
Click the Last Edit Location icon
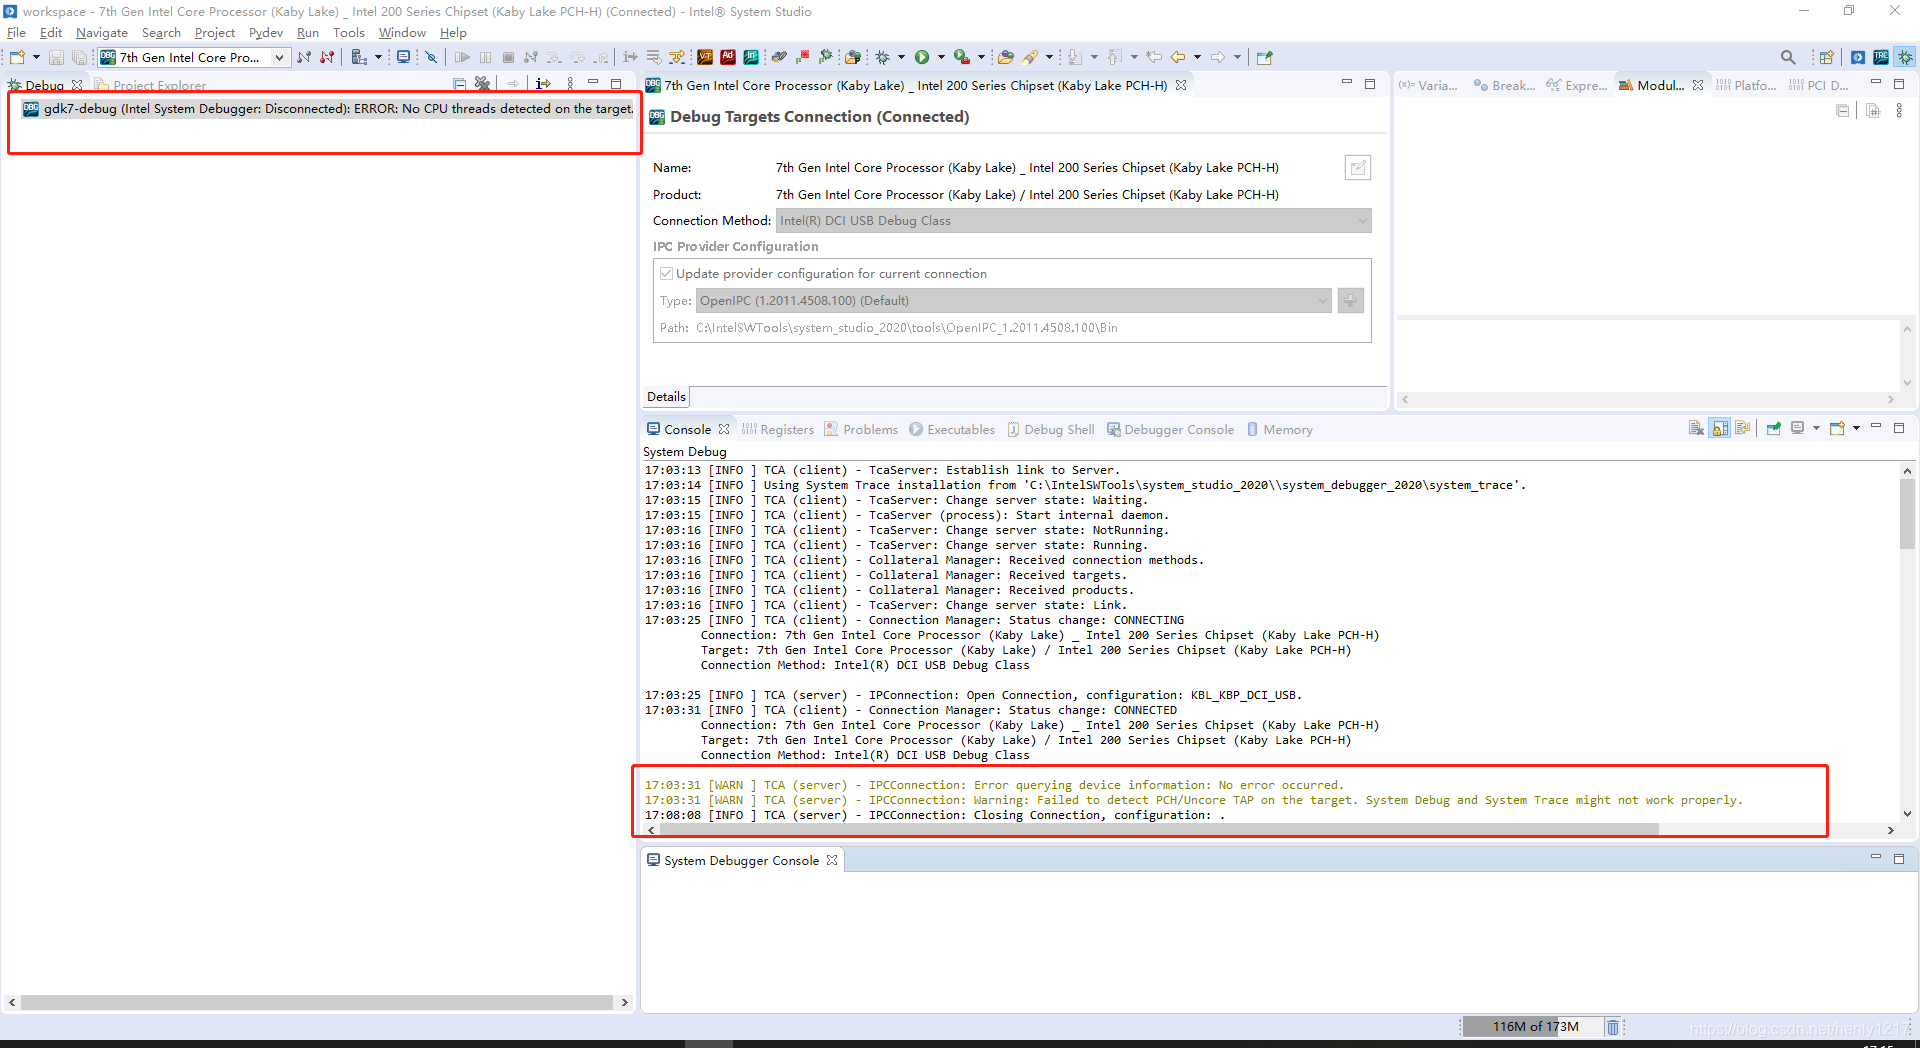1154,57
